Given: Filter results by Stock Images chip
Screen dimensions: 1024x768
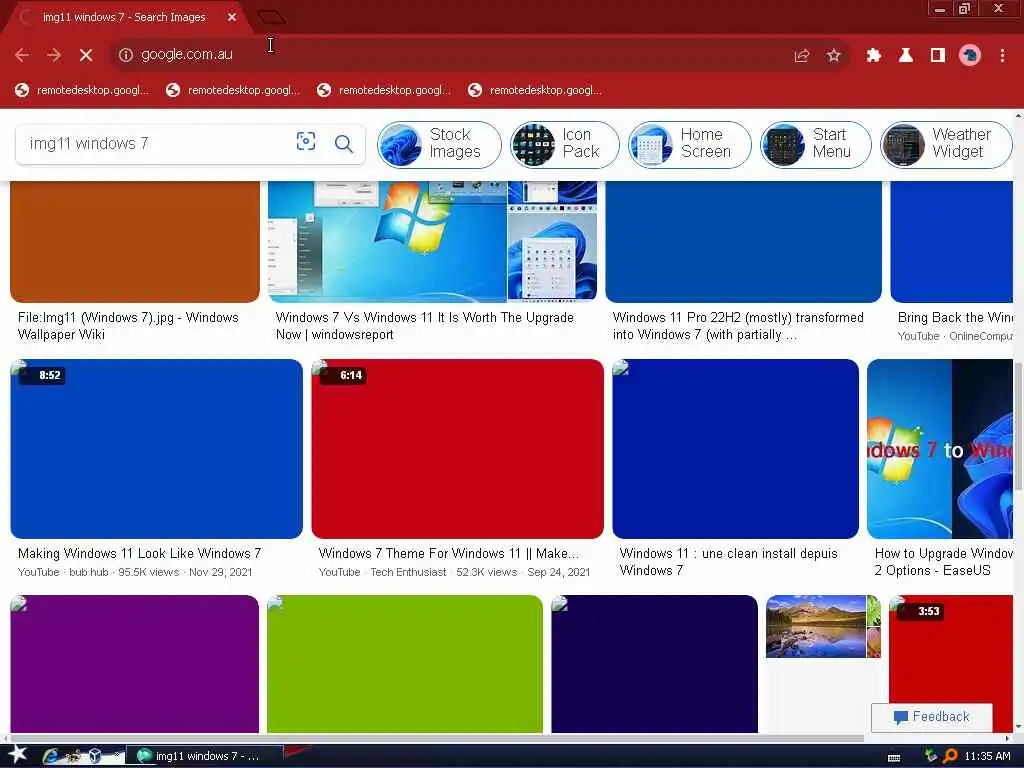Looking at the screenshot, I should point(439,144).
